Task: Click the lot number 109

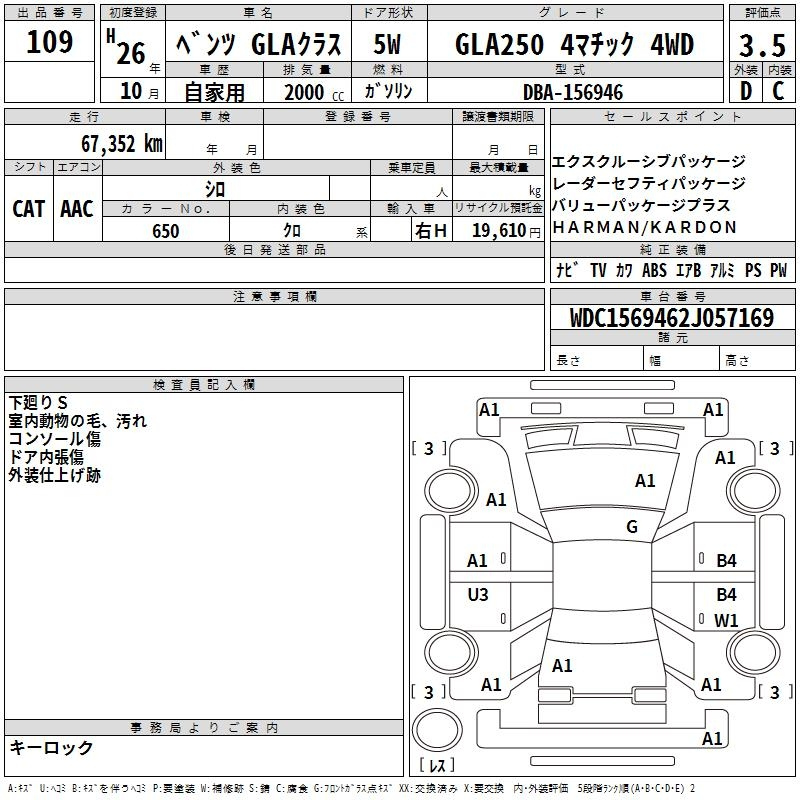Action: (49, 43)
